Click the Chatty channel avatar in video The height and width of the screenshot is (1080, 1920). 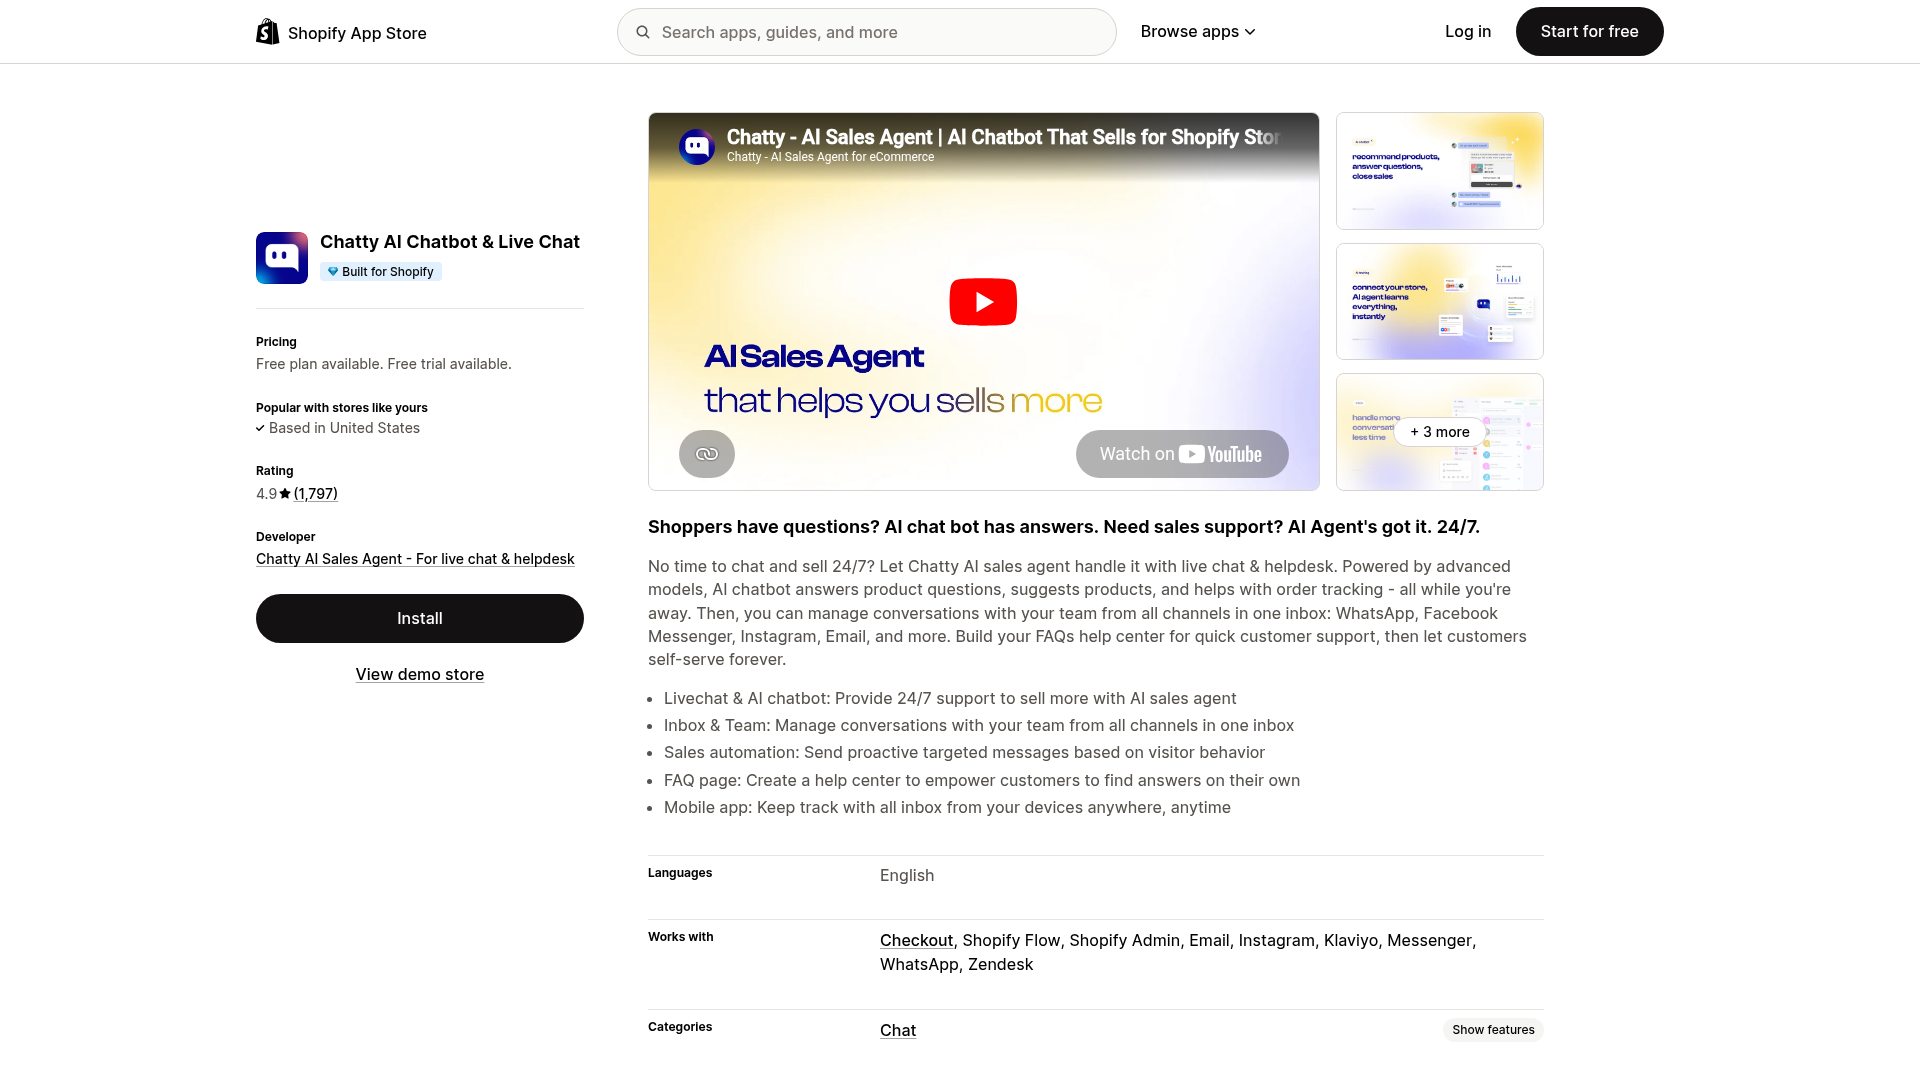(x=697, y=147)
